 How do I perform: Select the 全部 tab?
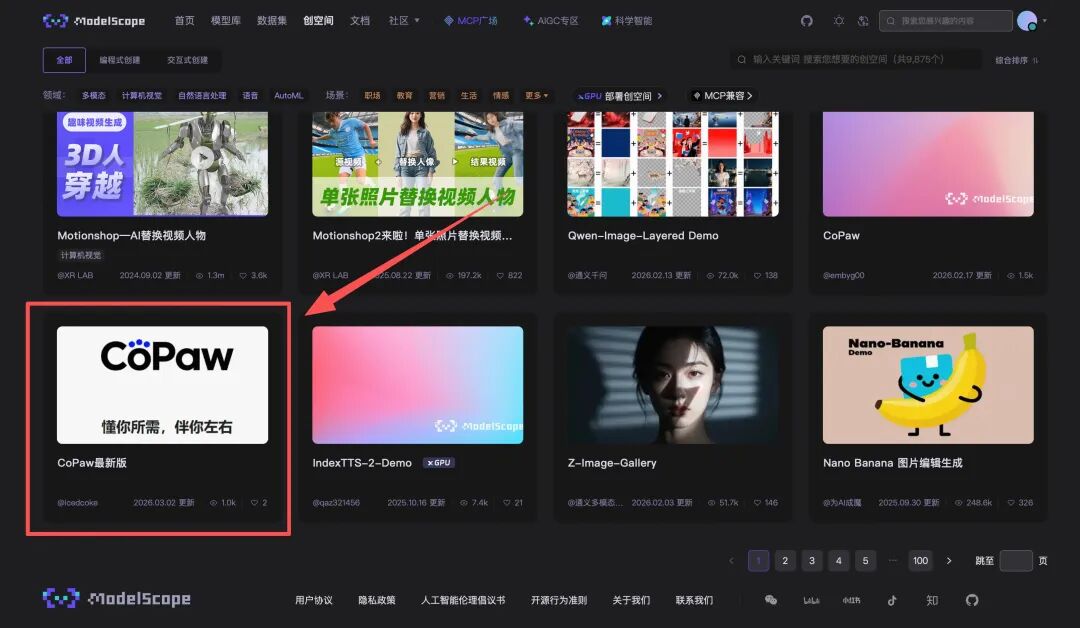coord(64,60)
